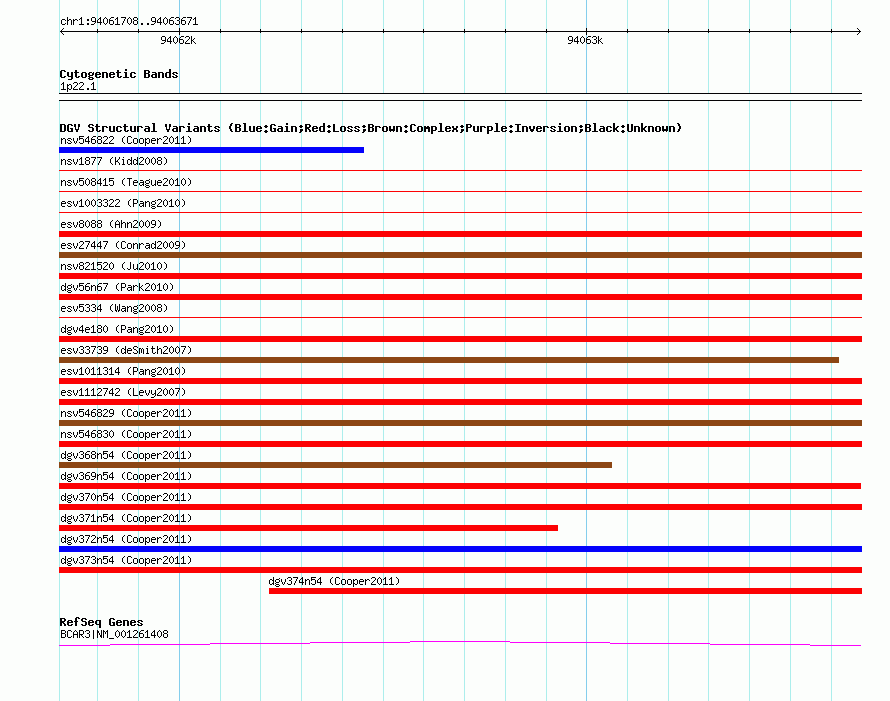The width and height of the screenshot is (890, 701).
Task: Open the dgv369n54 (Cooper2011) label
Action: point(126,476)
